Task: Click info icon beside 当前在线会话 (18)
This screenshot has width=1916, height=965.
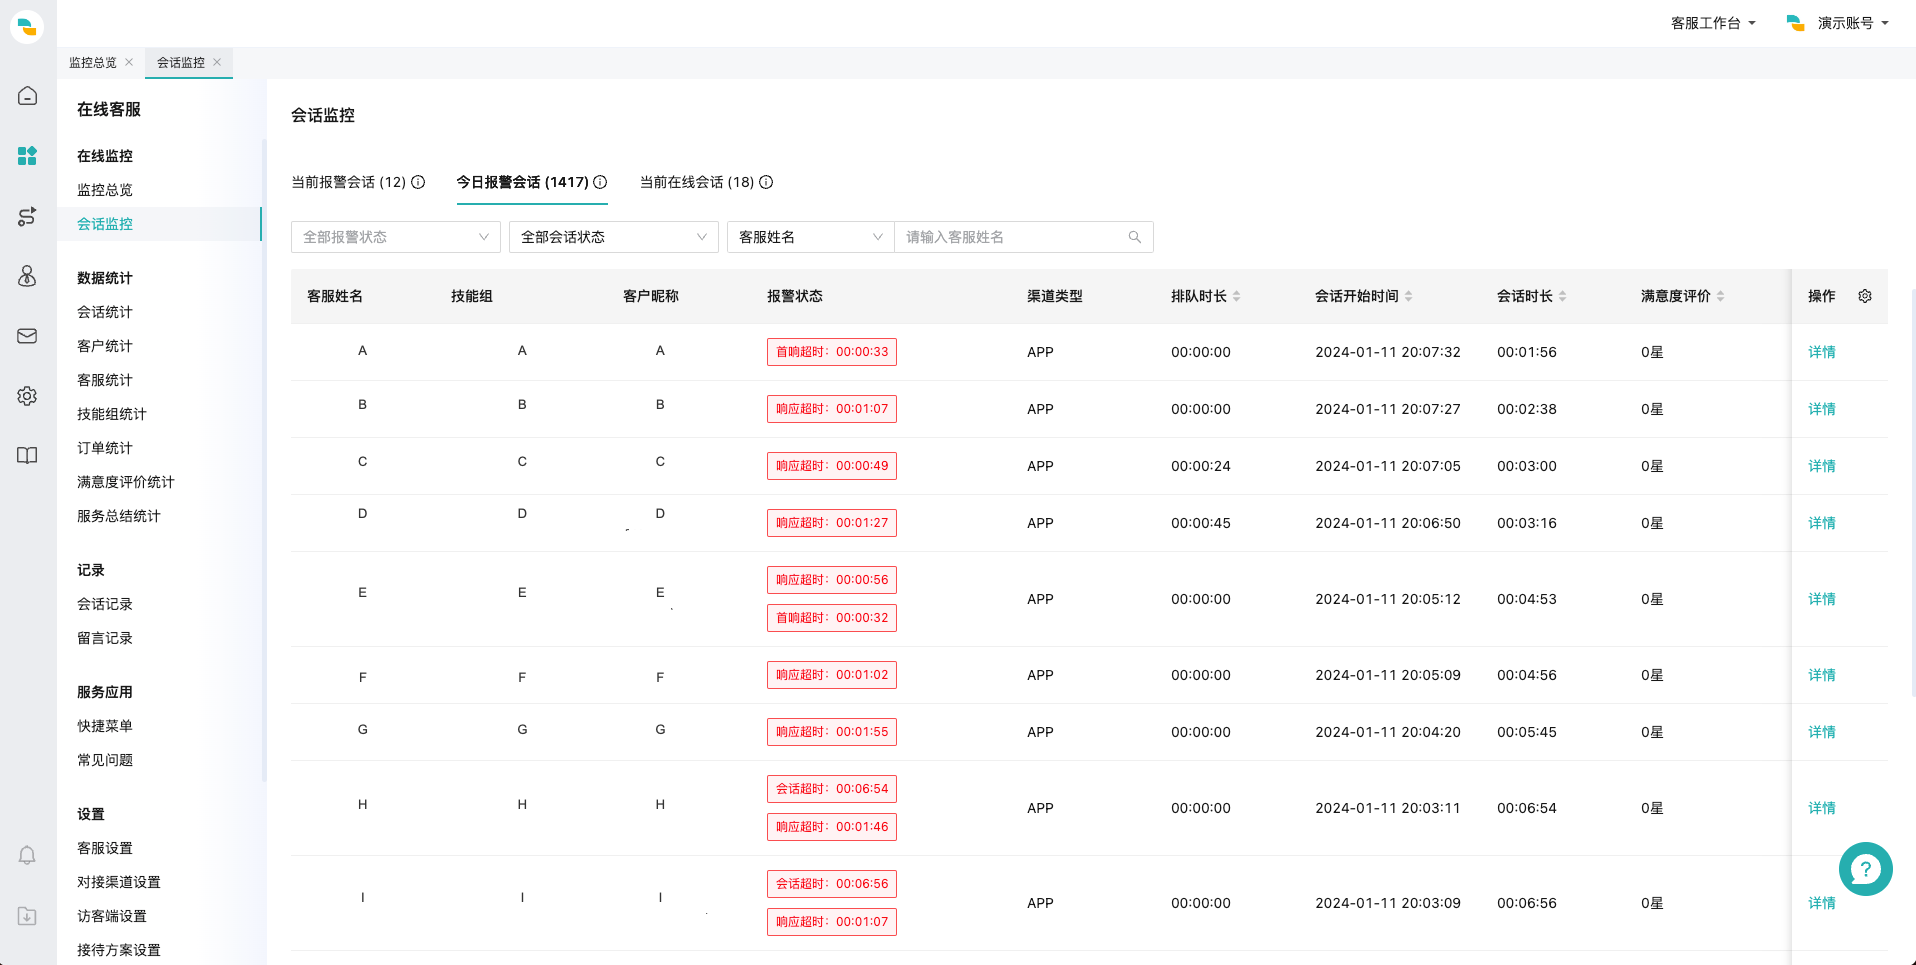Action: coord(766,182)
